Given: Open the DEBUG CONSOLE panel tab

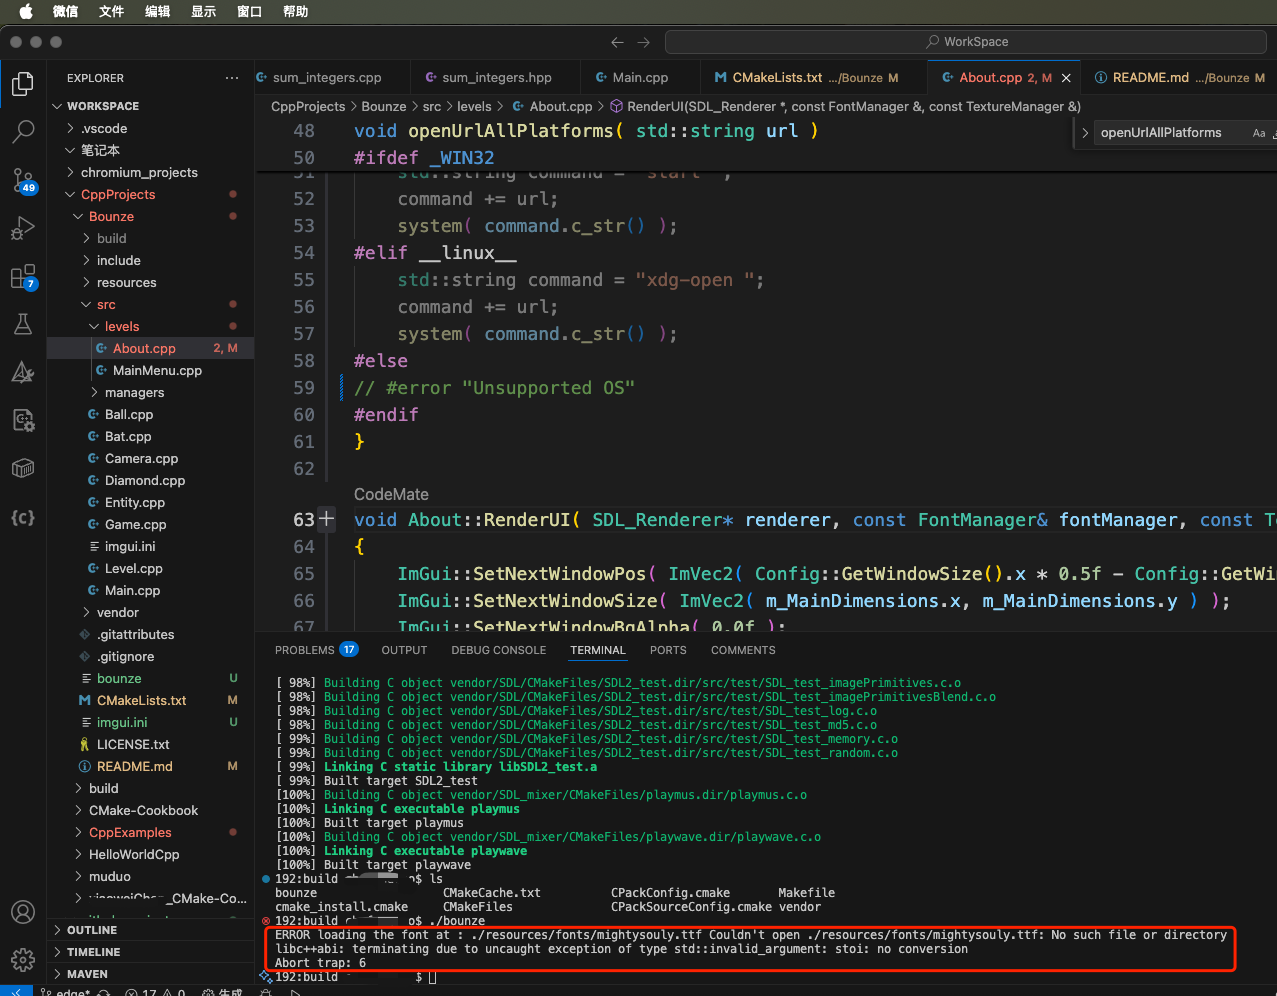Looking at the screenshot, I should click(x=498, y=650).
